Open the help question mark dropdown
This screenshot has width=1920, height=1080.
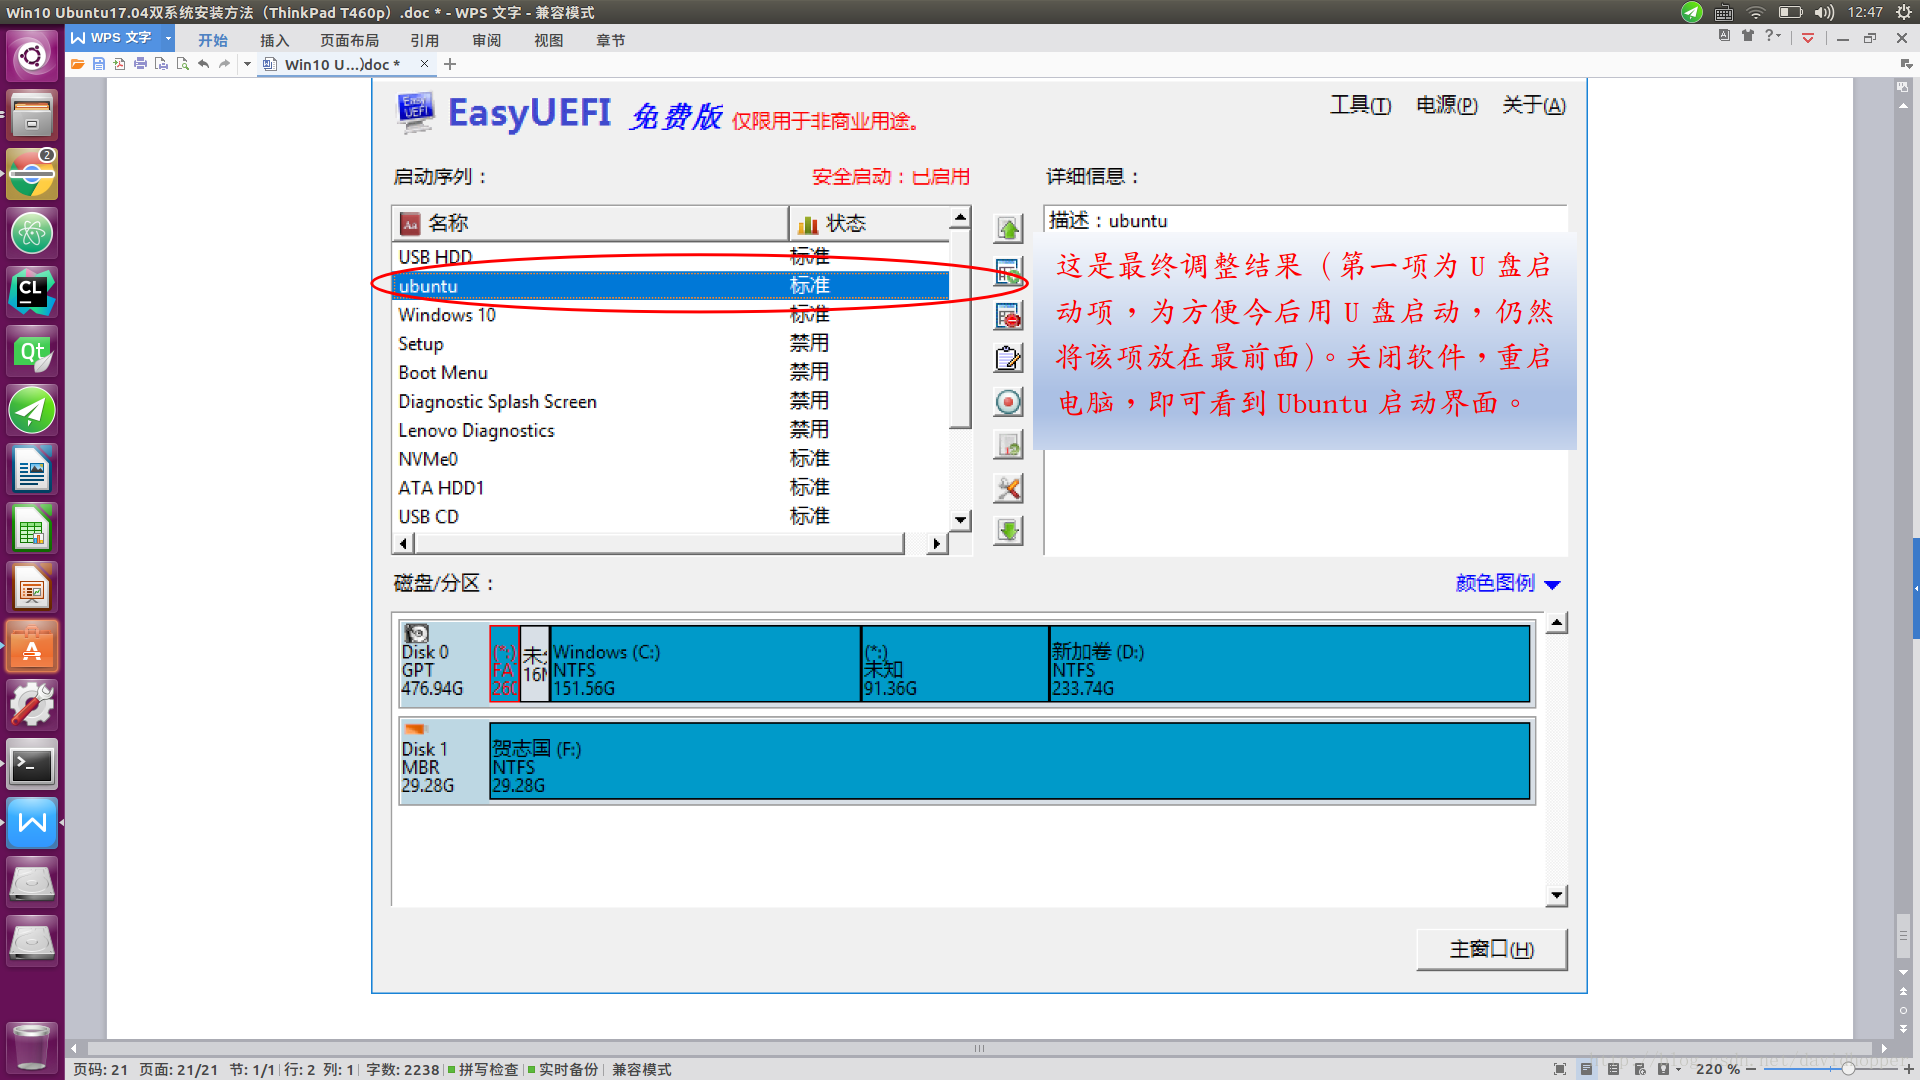pyautogui.click(x=1772, y=36)
